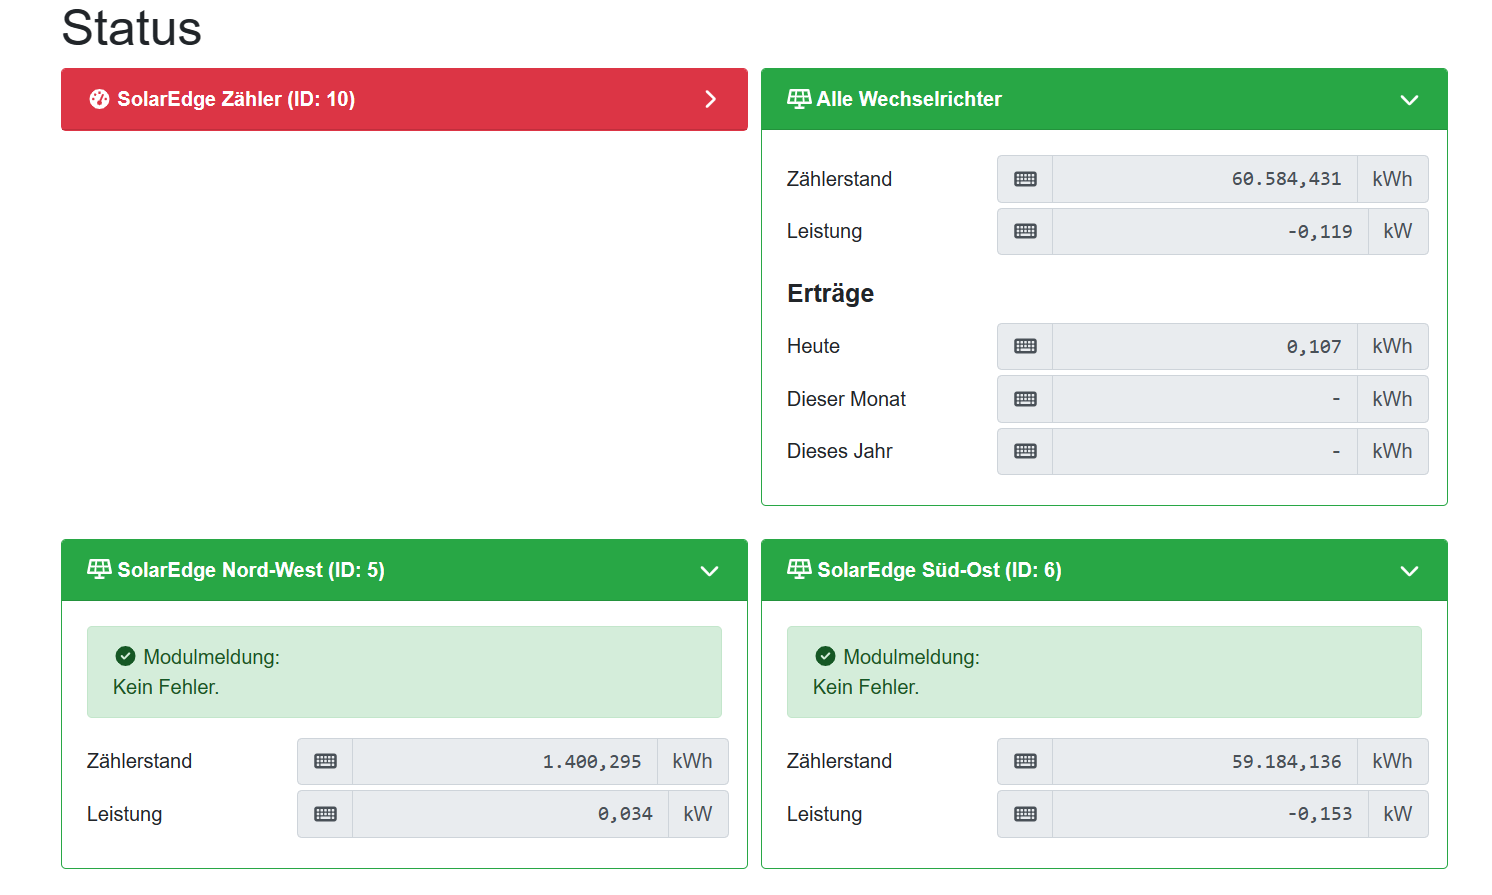Click the SolarEdge Nord-West (ID: 5) header title
The height and width of the screenshot is (895, 1492).
250,570
